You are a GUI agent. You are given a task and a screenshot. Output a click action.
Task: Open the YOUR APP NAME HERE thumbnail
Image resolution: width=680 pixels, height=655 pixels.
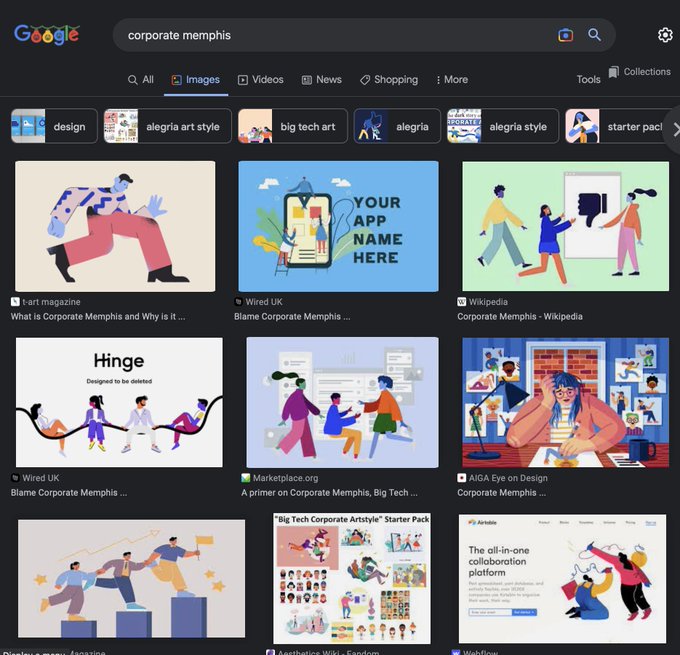pos(338,226)
